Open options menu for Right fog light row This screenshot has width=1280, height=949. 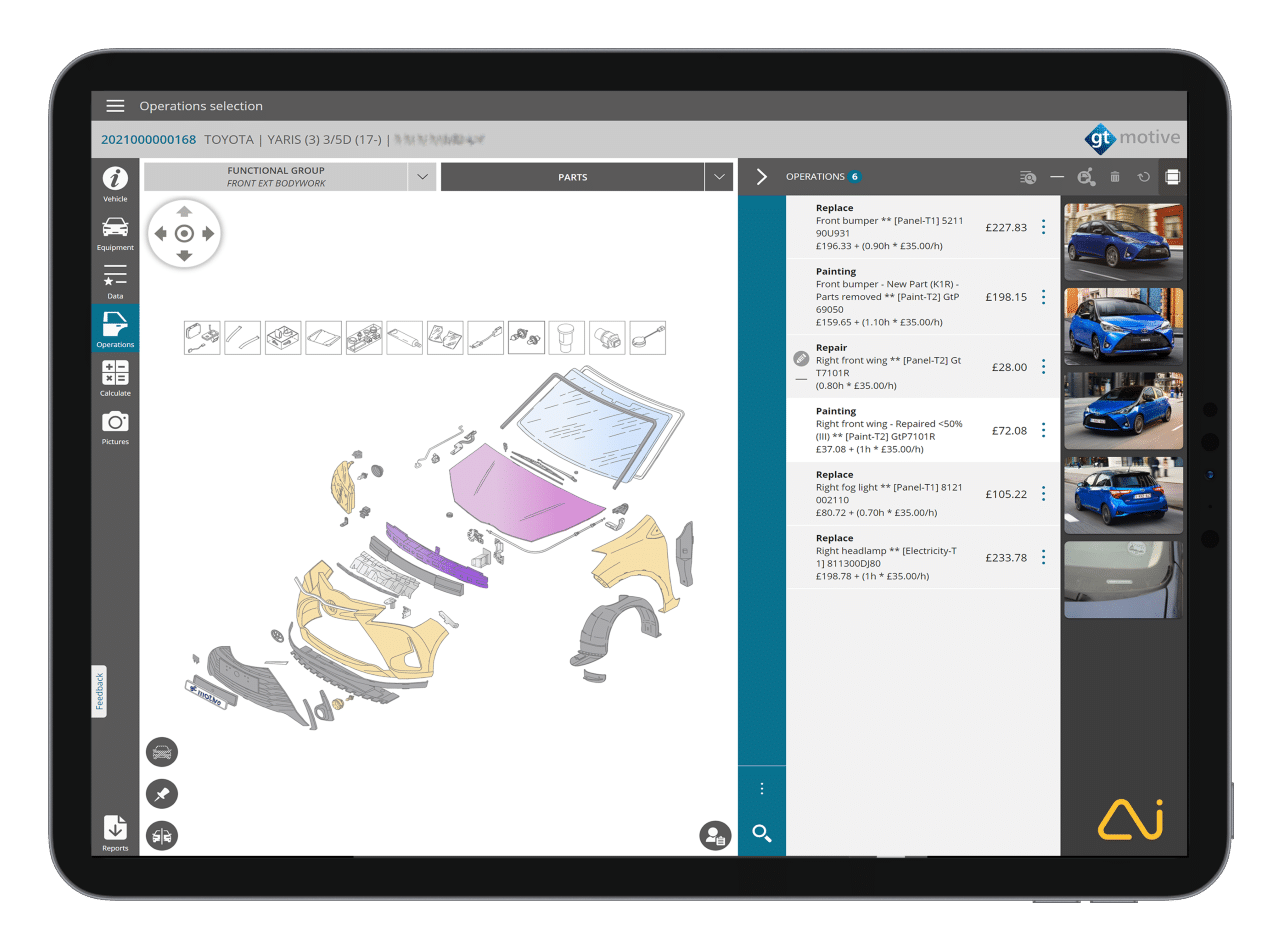click(x=1043, y=494)
